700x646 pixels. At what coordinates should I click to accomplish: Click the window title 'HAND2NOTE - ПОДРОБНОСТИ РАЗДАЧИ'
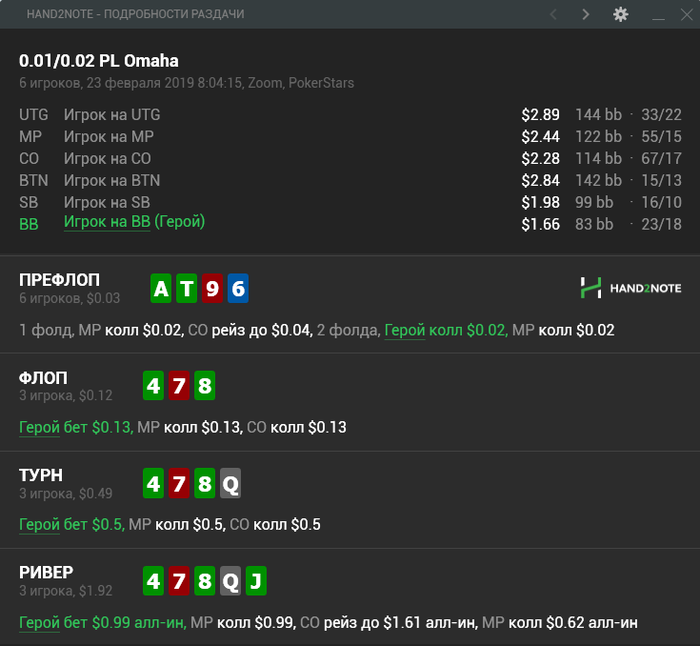135,14
